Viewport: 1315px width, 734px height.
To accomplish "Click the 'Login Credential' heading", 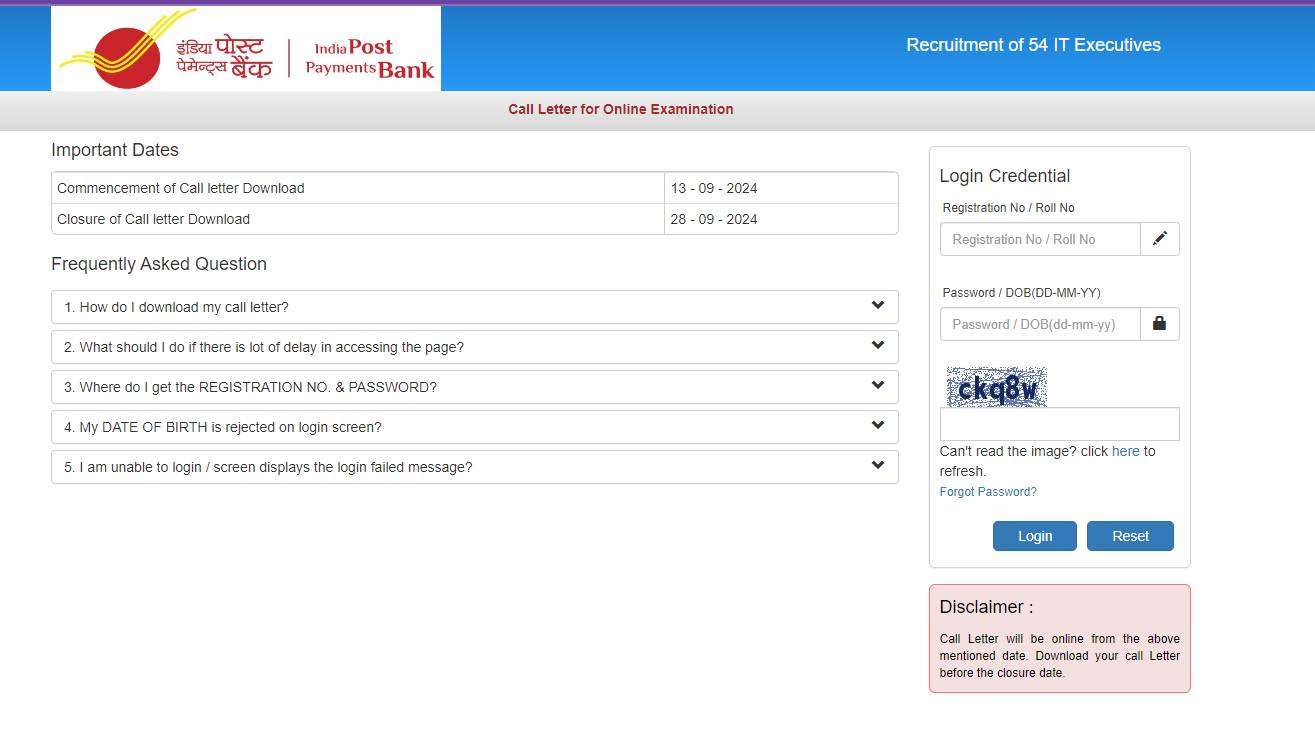I will [x=1005, y=176].
